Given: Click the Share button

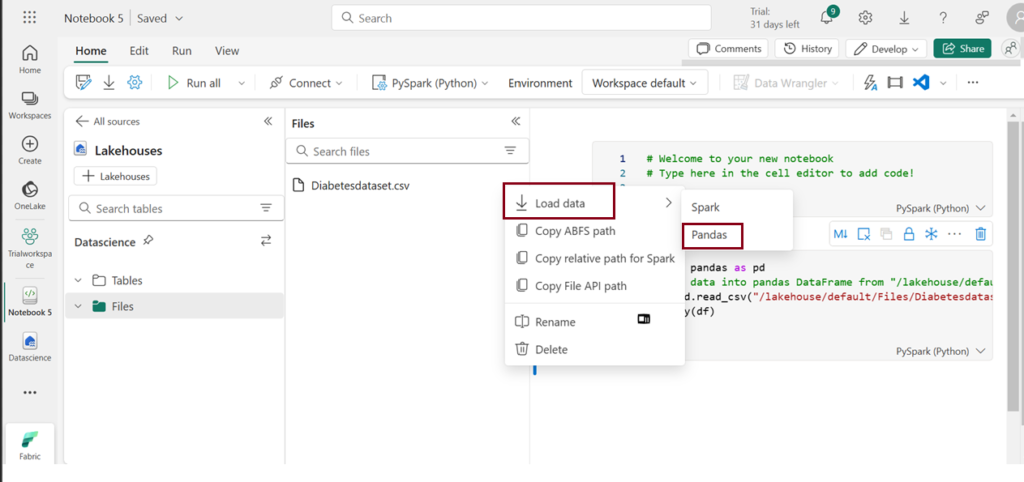Looking at the screenshot, I should pyautogui.click(x=962, y=49).
